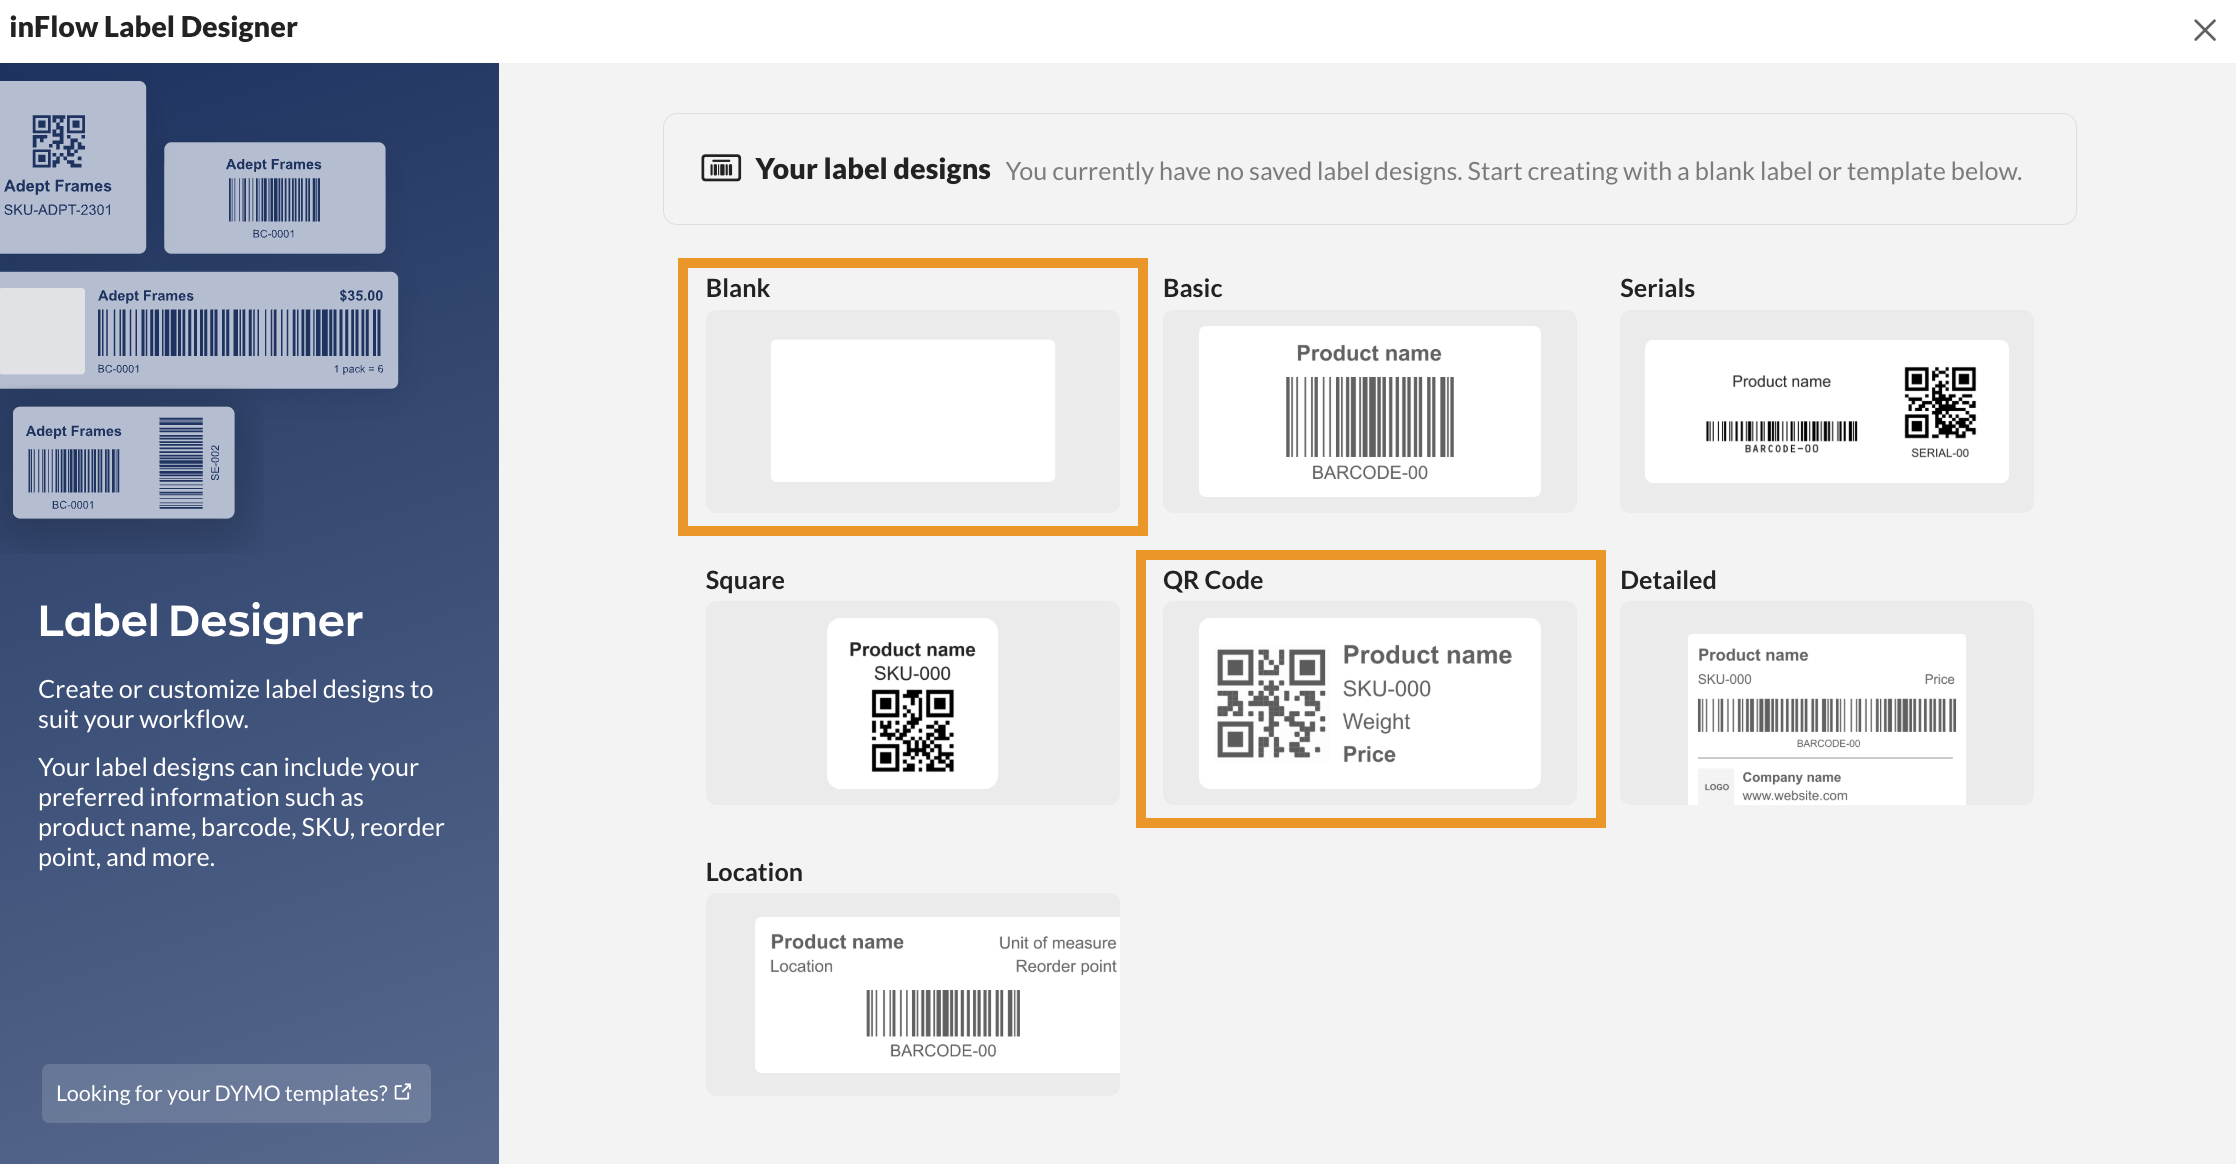Click the 'Square' template title text
Viewport: 2236px width, 1164px height.
click(x=745, y=580)
